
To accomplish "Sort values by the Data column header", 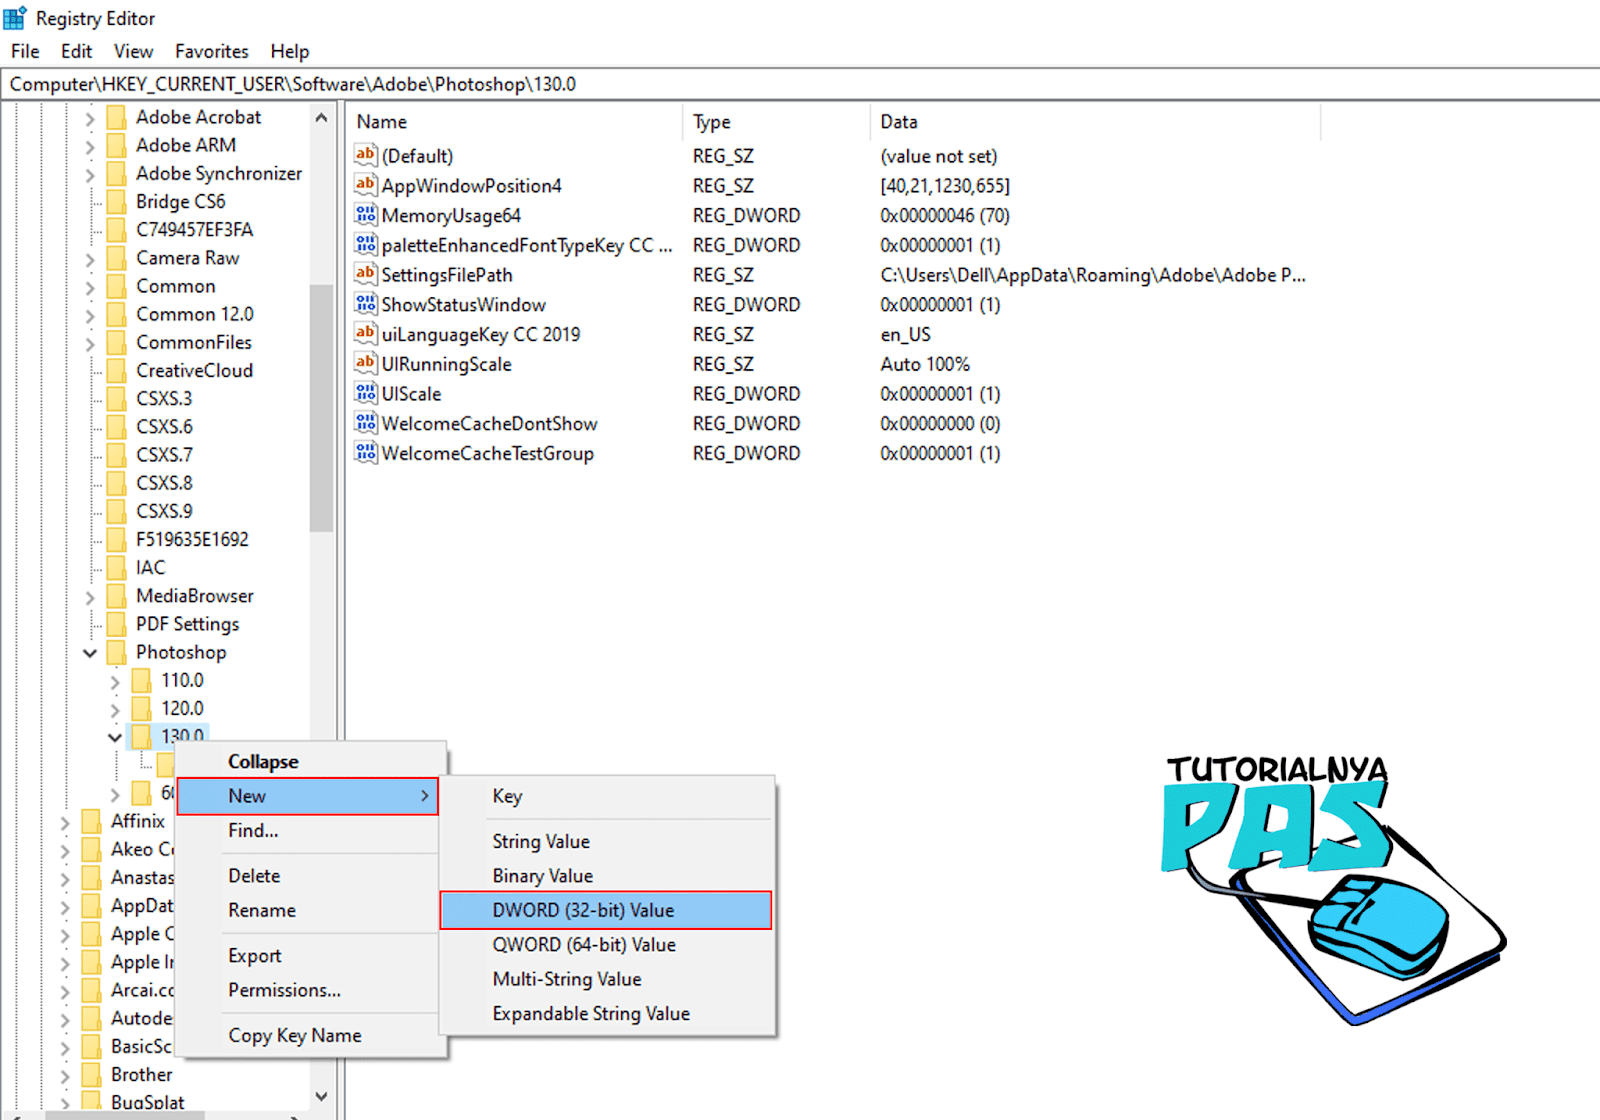I will 1095,122.
